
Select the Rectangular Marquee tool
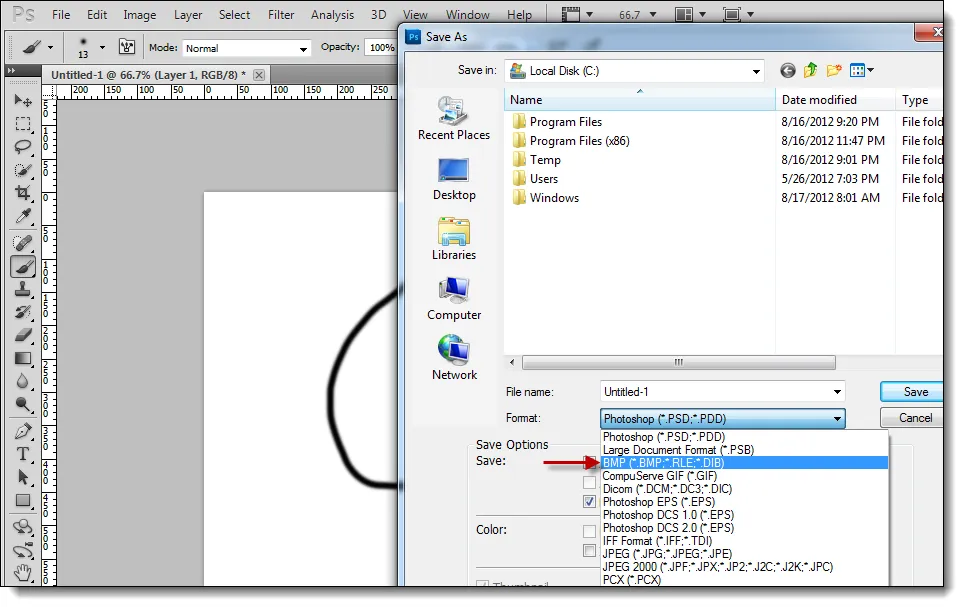23,124
